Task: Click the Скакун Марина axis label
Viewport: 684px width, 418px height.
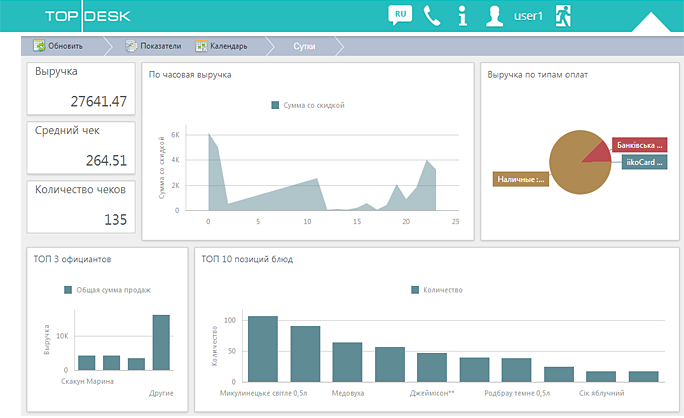Action: tap(87, 381)
